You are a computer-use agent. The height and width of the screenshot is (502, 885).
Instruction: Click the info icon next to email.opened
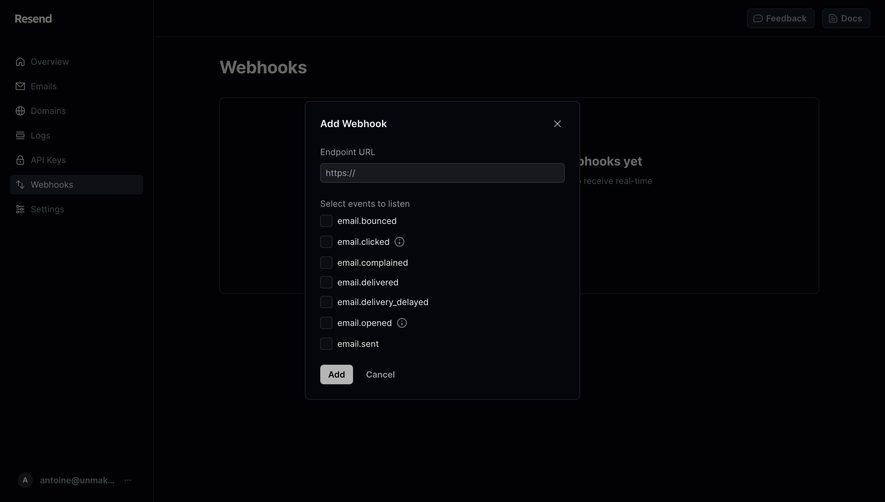402,323
